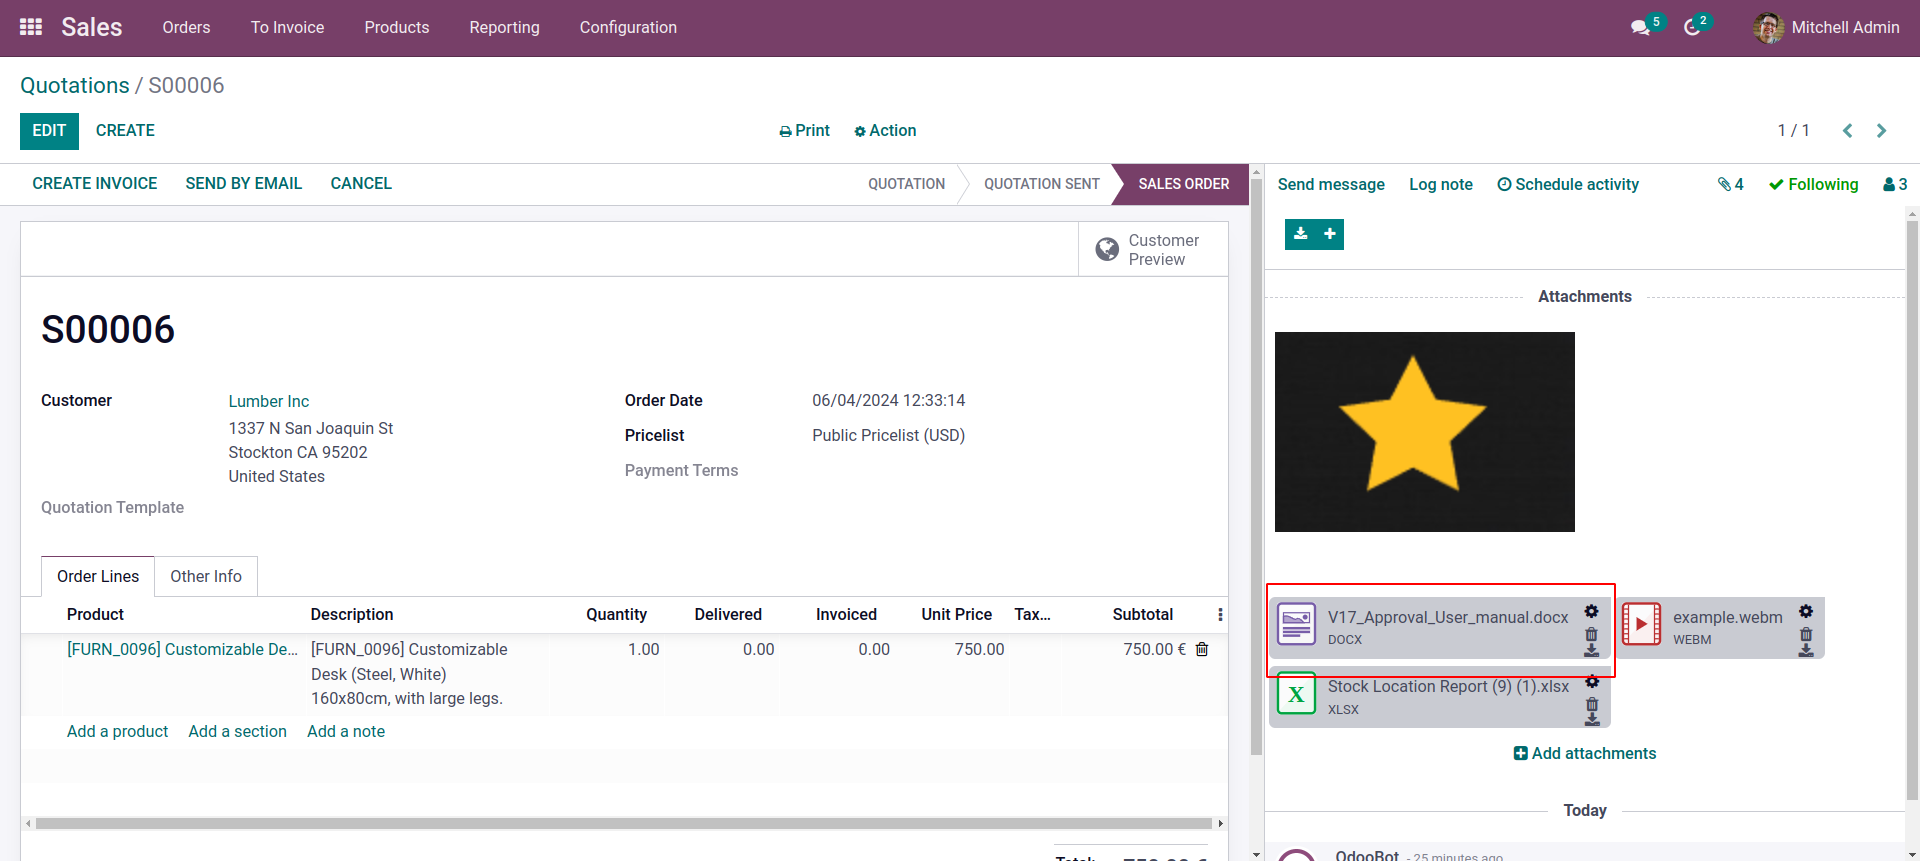
Task: Toggle the Following subscription status
Action: click(1813, 184)
